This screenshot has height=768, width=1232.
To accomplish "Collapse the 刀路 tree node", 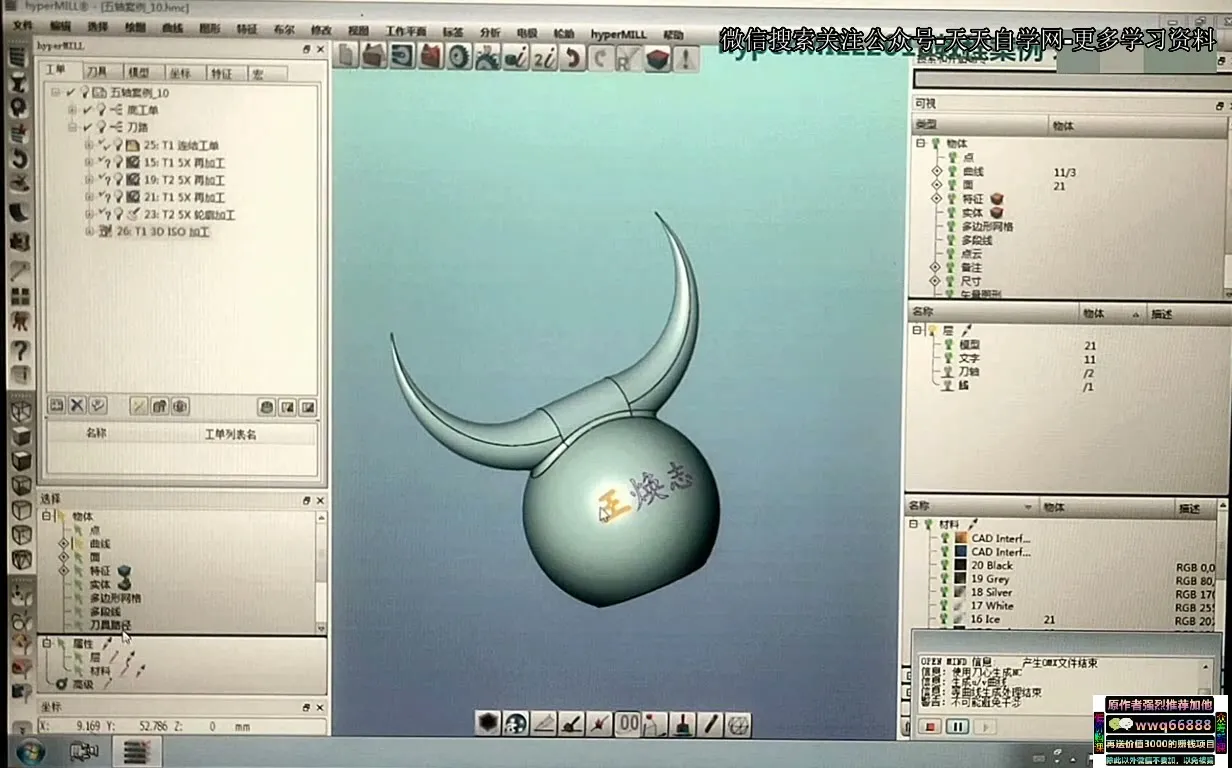I will (73, 128).
